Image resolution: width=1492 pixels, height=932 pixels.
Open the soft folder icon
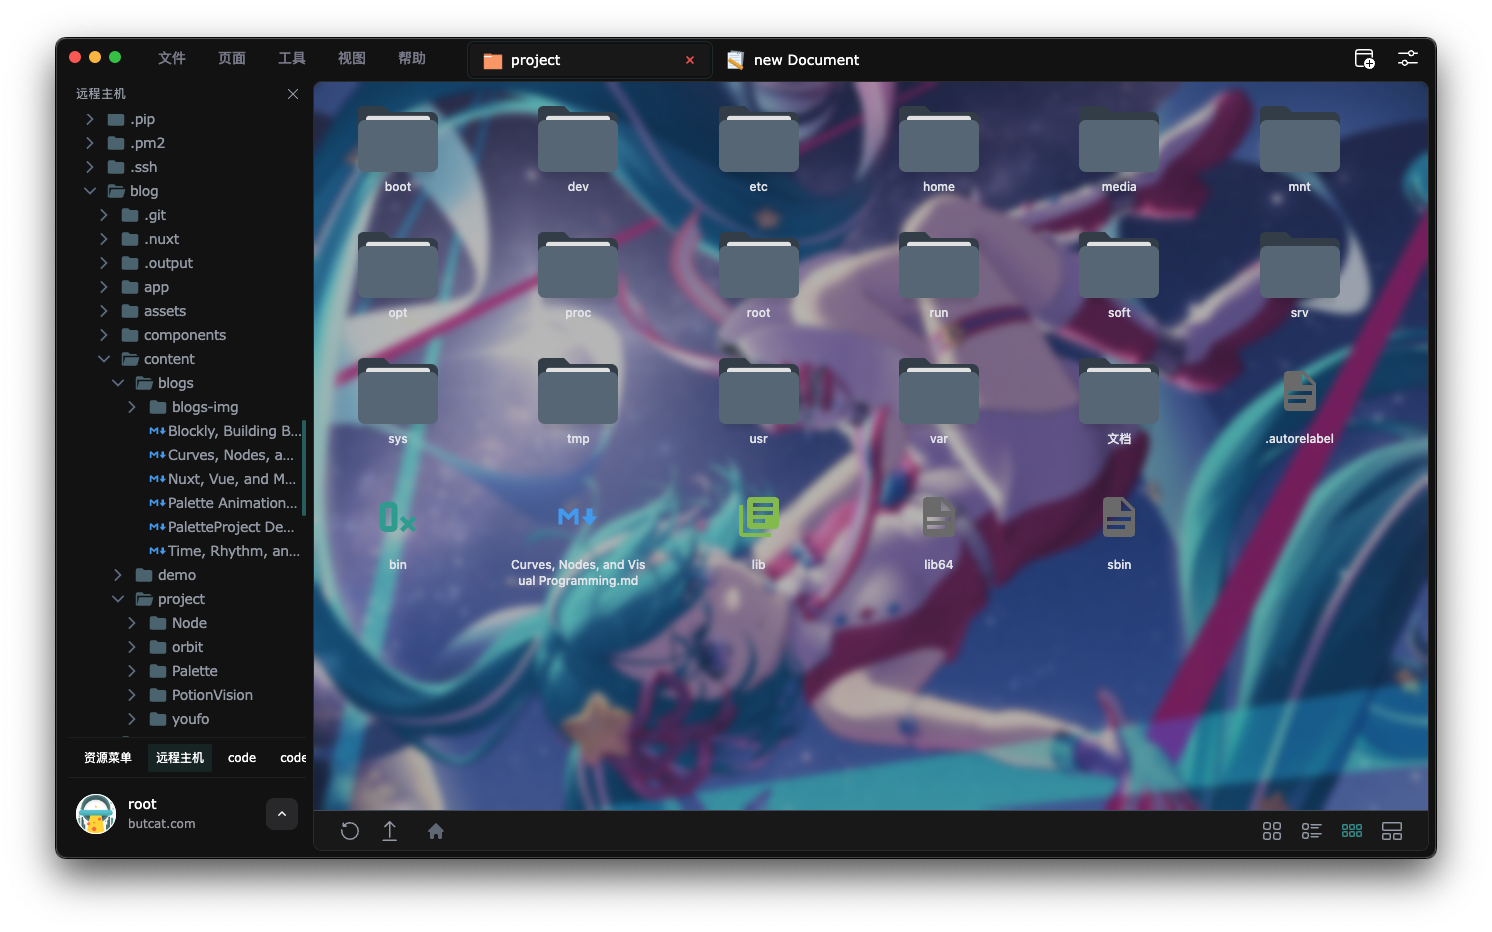[1119, 265]
